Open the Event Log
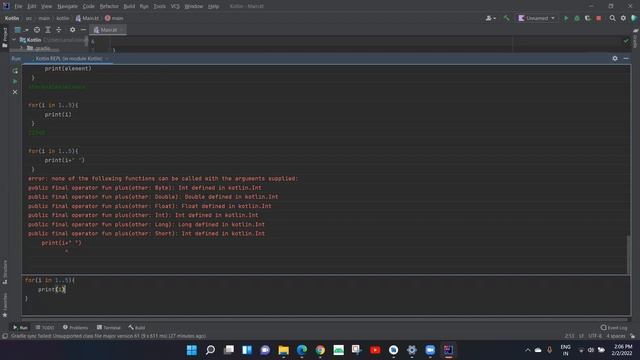The image size is (640, 360). click(x=614, y=327)
